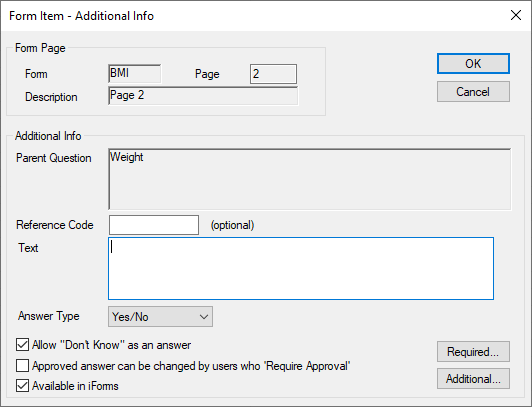Click the Cancel button
The width and height of the screenshot is (532, 407).
tap(473, 92)
